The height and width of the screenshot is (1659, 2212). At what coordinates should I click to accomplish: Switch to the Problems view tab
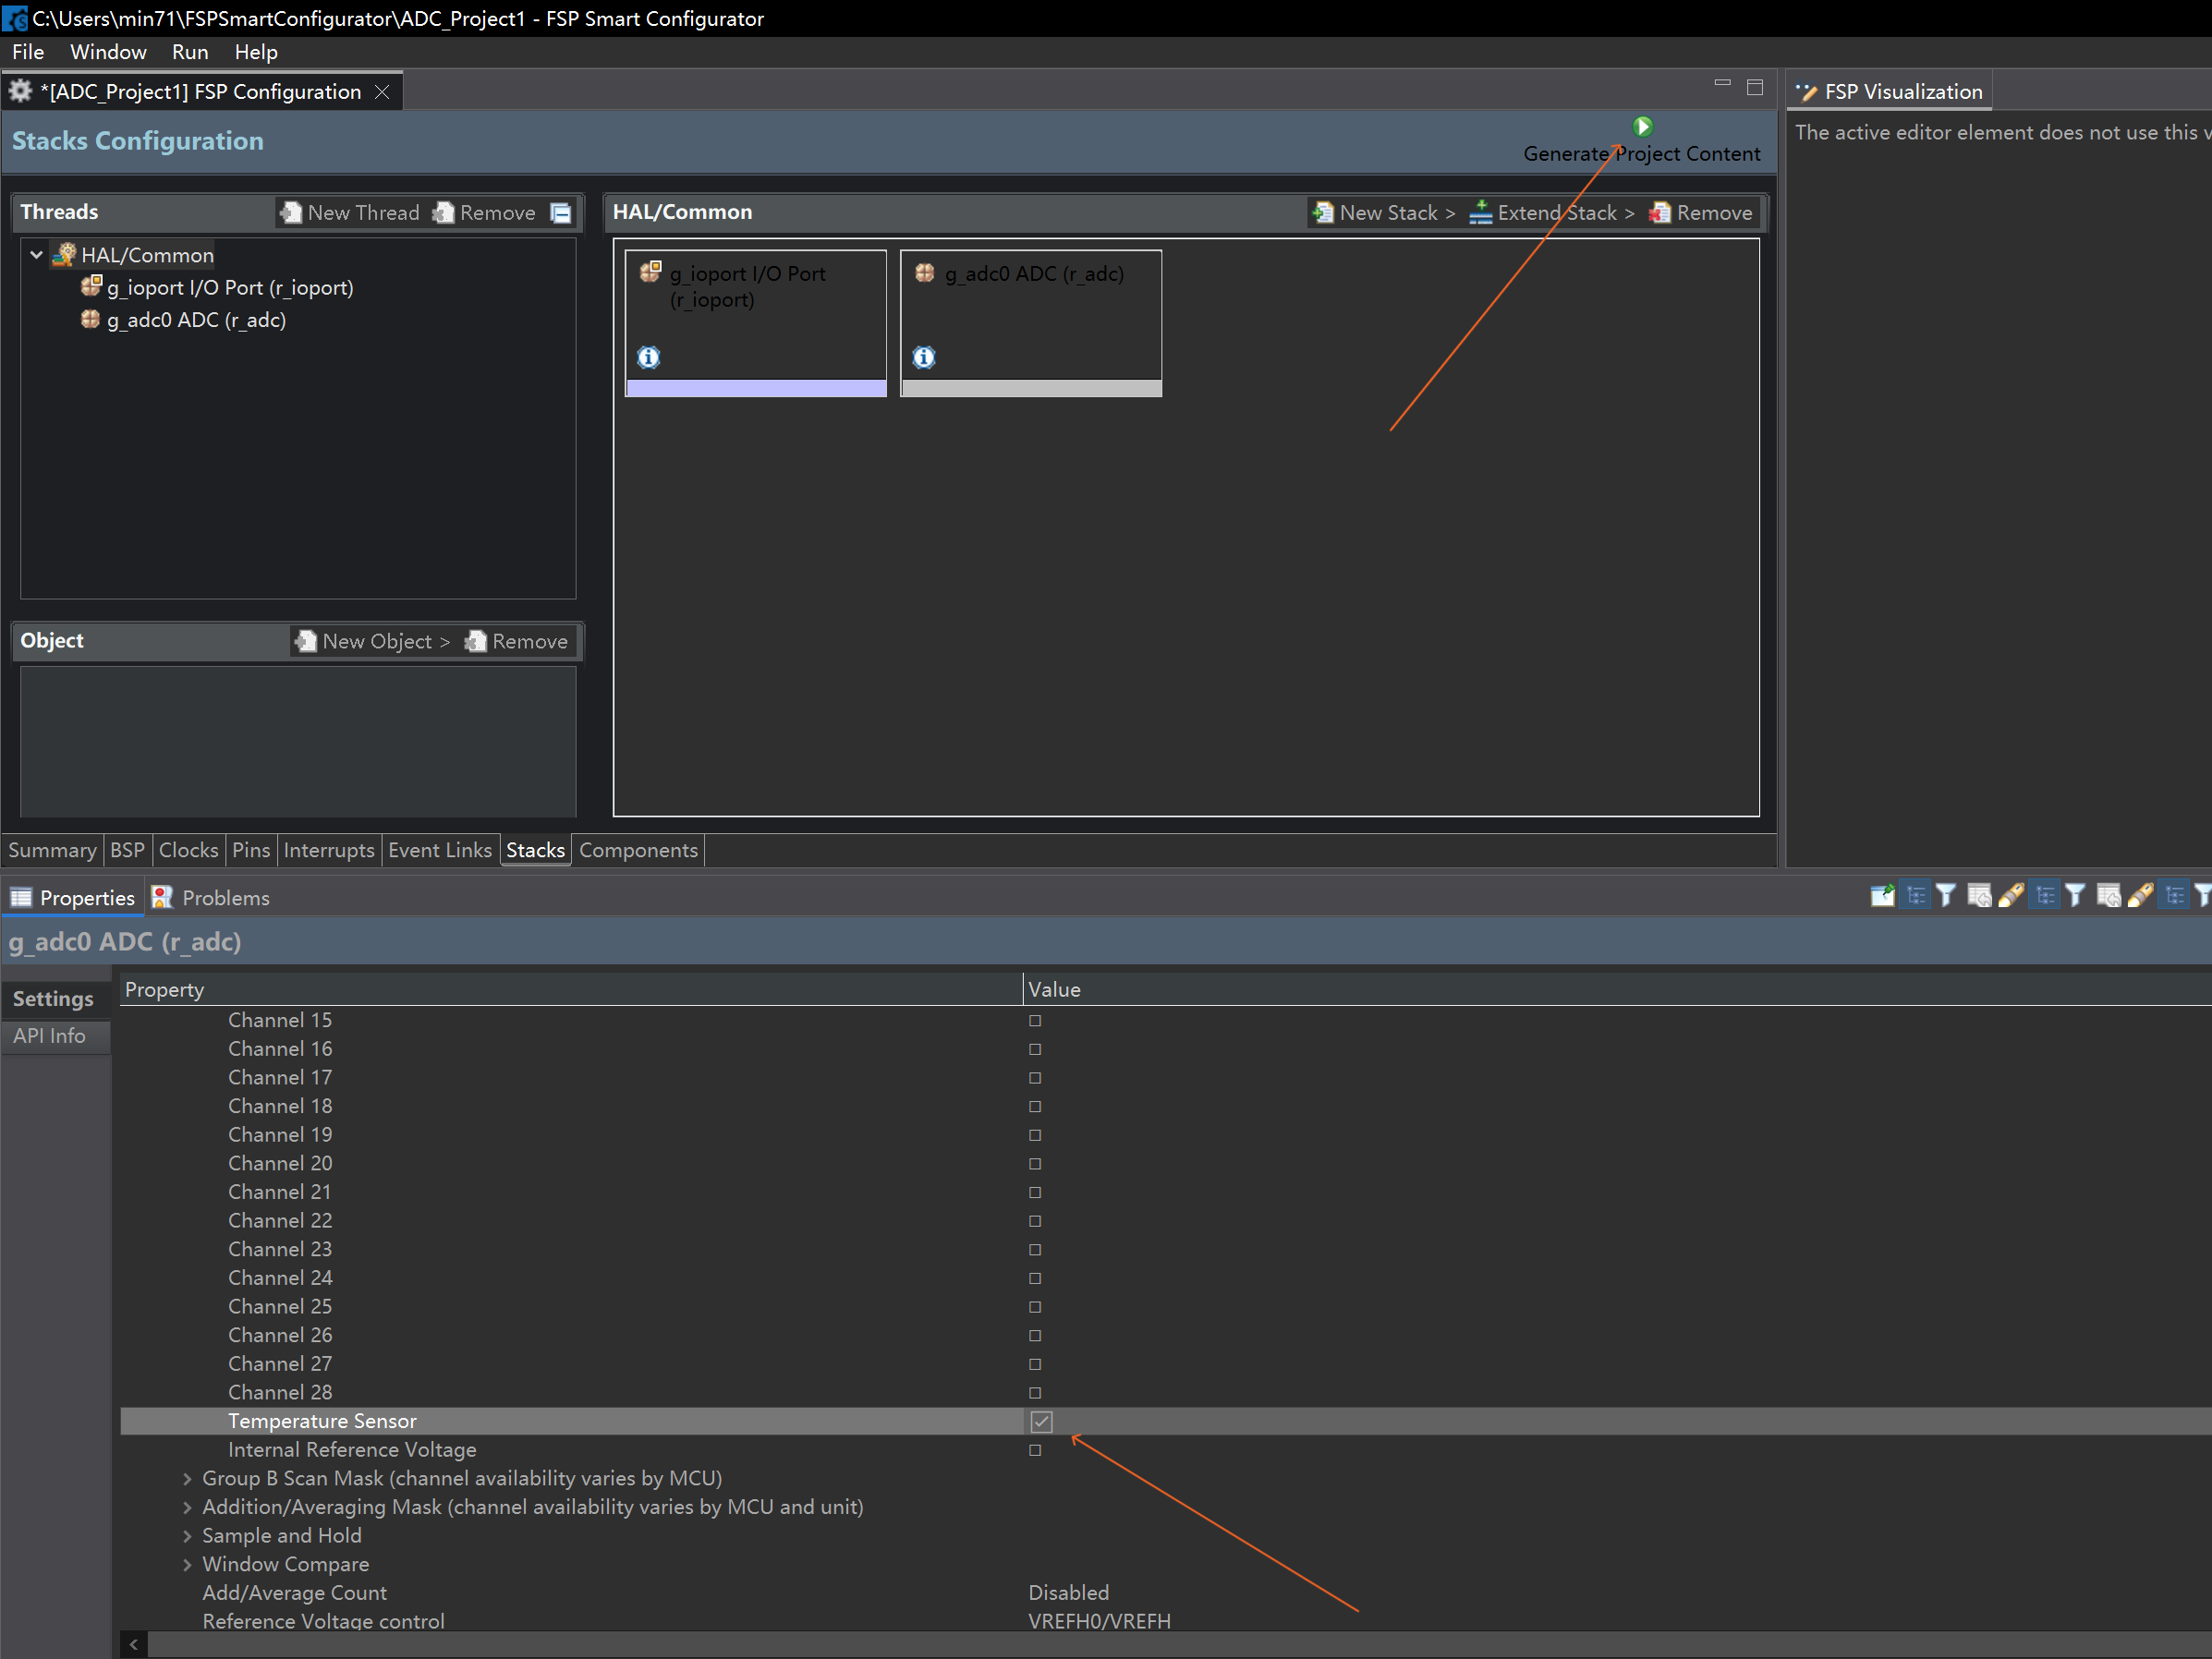[x=212, y=898]
